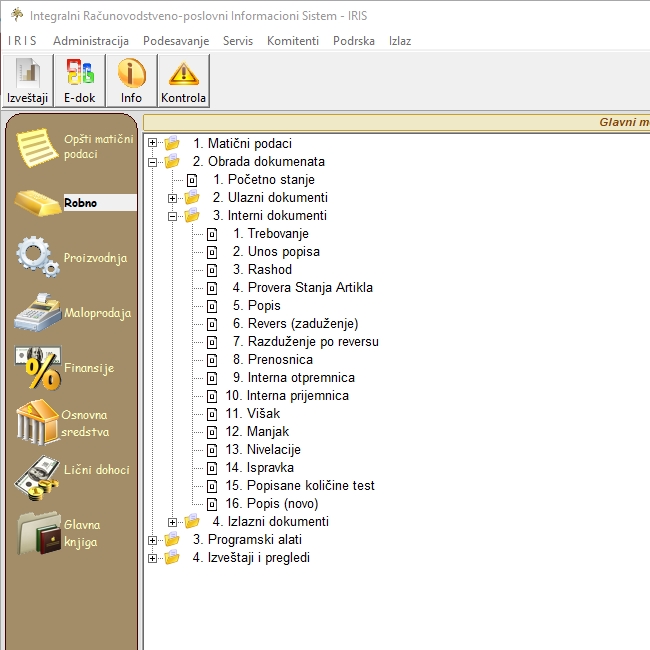This screenshot has width=650, height=650.
Task: Click the document icon beside Prenosnica
Action: tap(212, 360)
